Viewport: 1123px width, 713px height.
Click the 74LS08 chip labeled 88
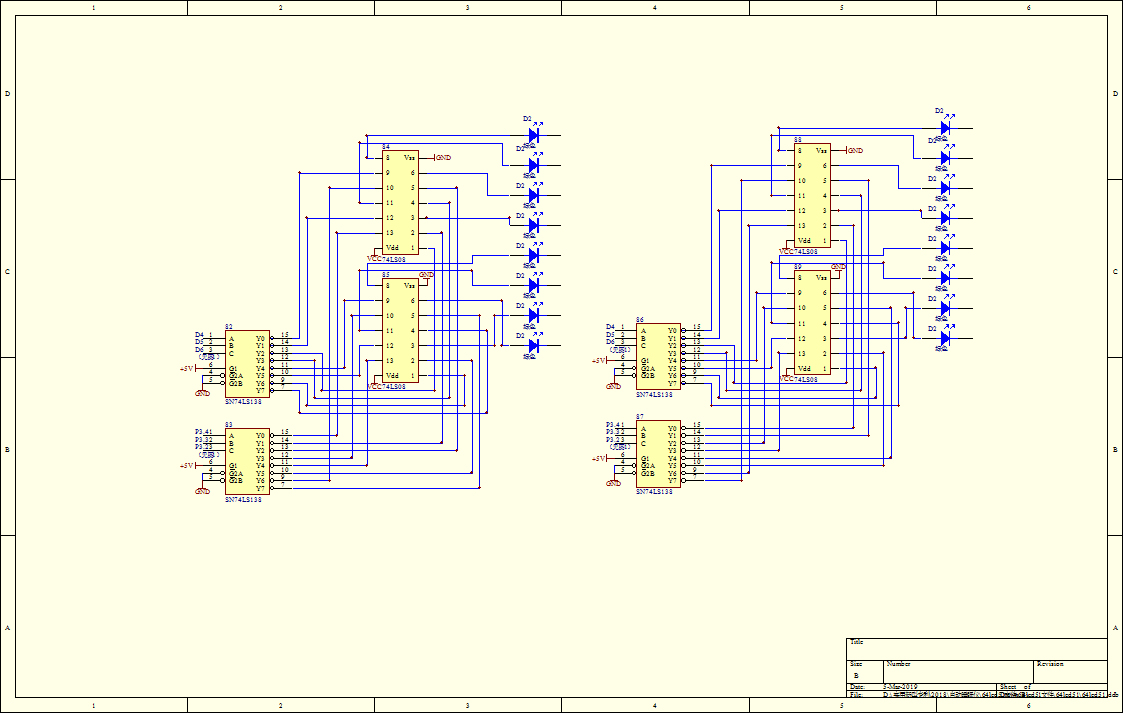tap(812, 195)
